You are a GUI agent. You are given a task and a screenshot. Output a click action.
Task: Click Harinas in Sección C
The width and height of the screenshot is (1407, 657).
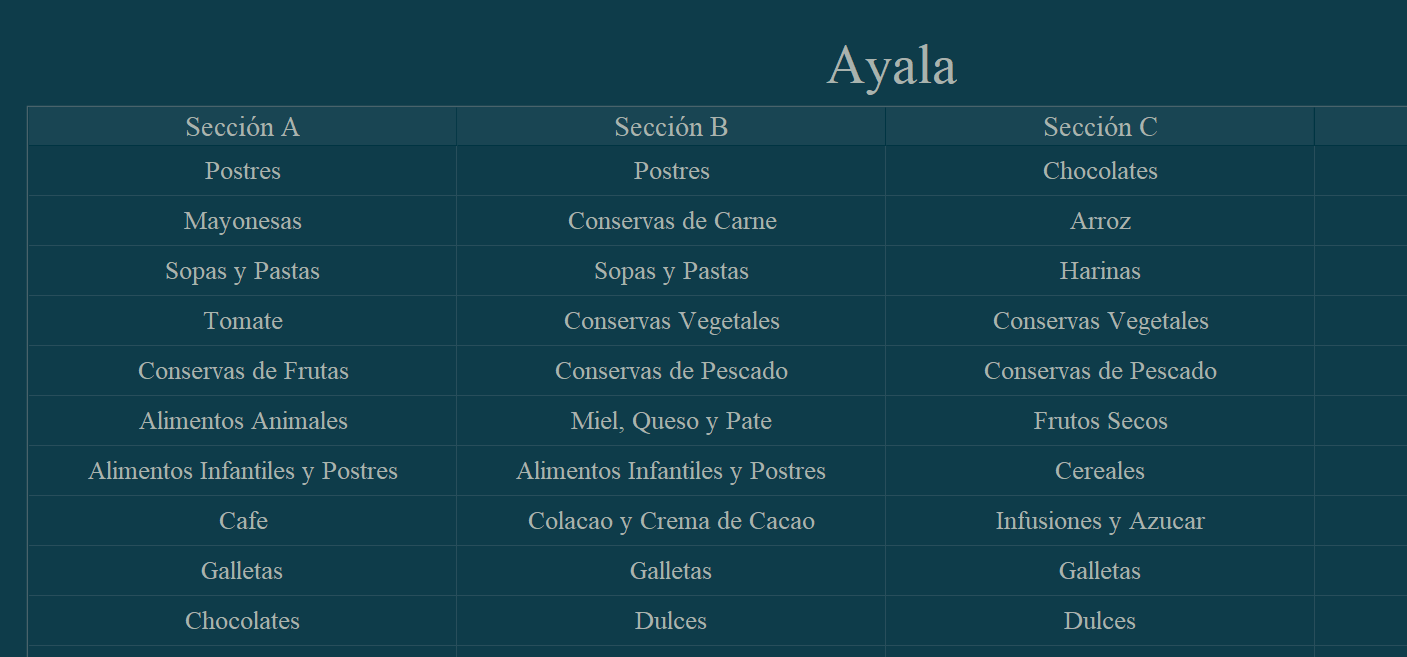coord(1100,271)
